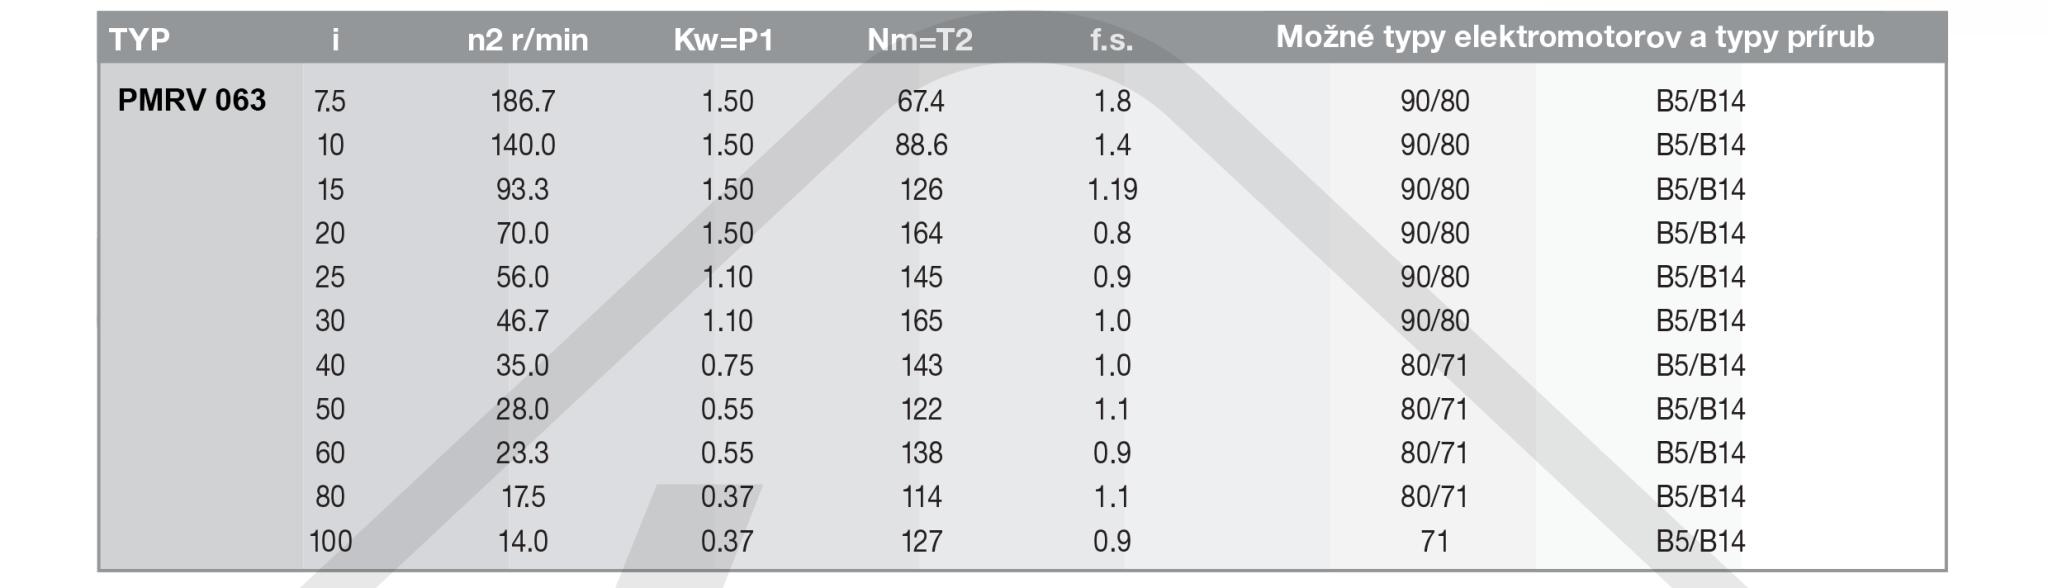The image size is (2048, 588).
Task: Select speed value 46.7
Action: click(523, 321)
